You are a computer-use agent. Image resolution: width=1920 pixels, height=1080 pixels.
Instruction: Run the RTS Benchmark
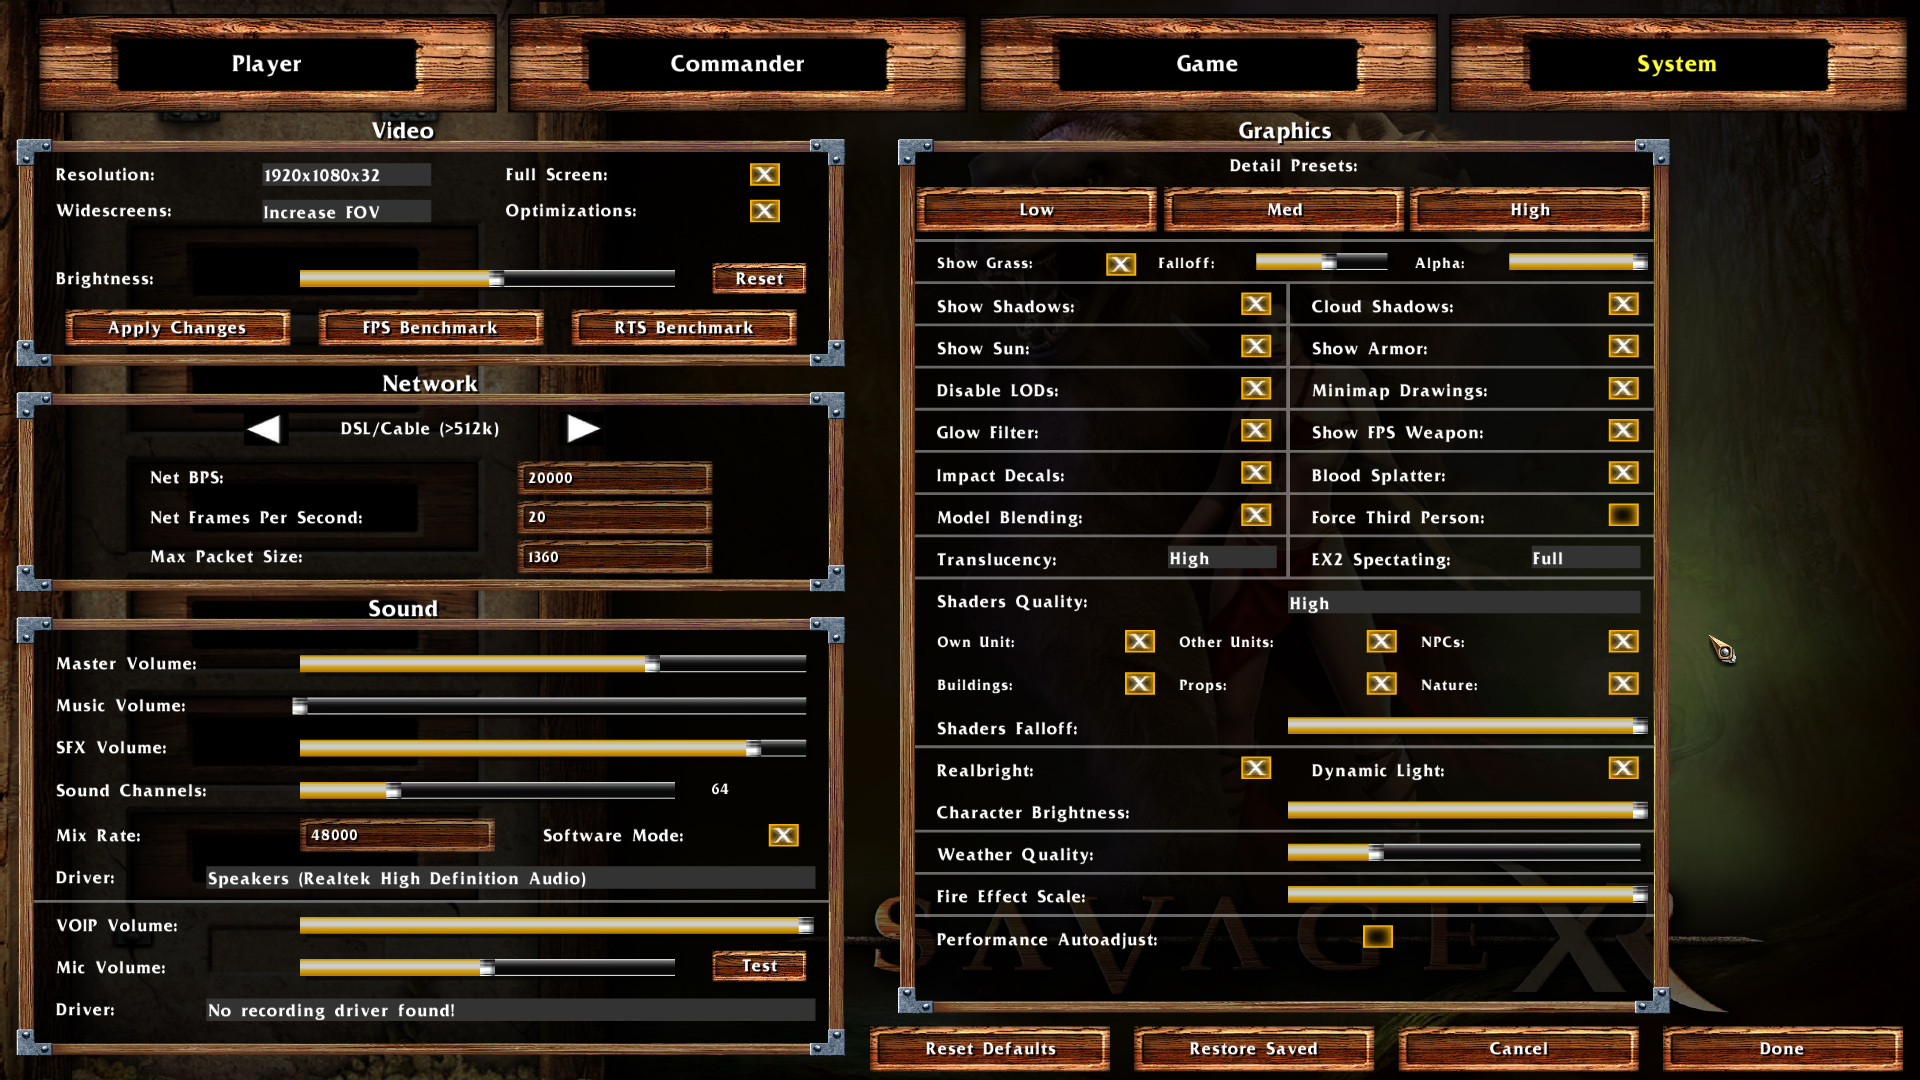coord(684,328)
